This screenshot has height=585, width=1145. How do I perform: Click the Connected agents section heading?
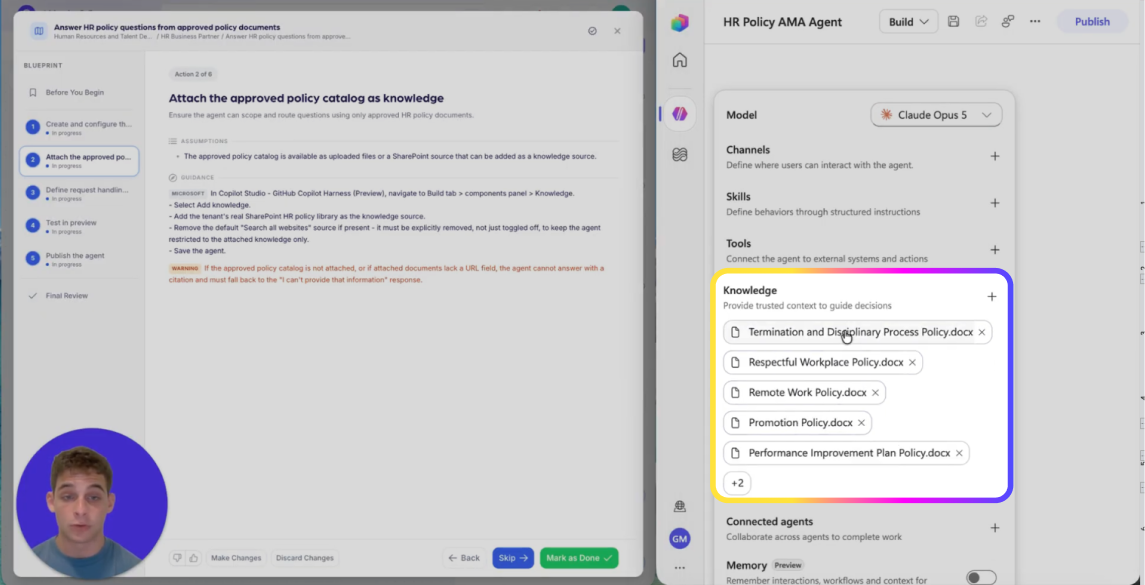[769, 521]
